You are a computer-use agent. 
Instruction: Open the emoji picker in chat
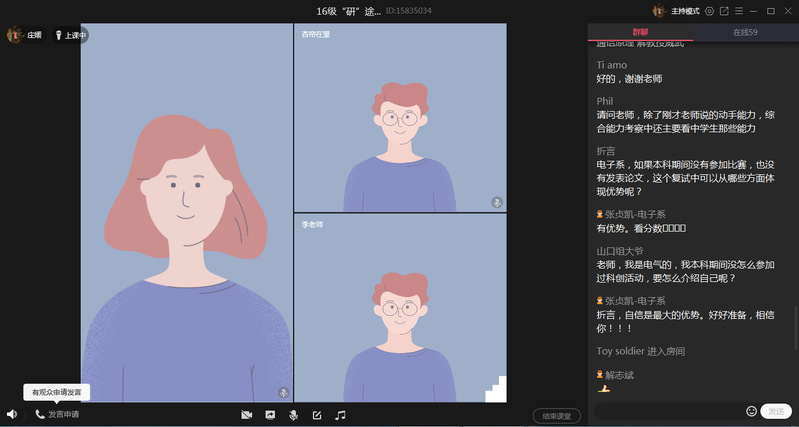point(751,411)
